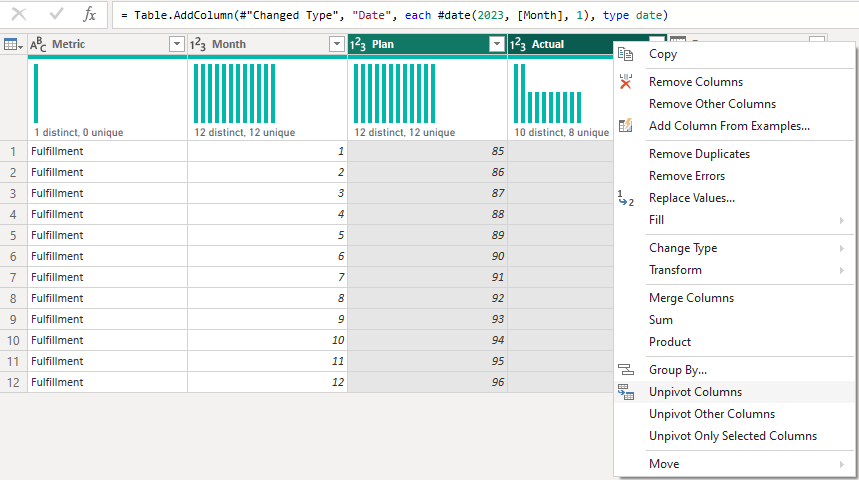Click the red X Remove Columns icon
Viewport: 859px width, 480px height.
click(x=626, y=82)
